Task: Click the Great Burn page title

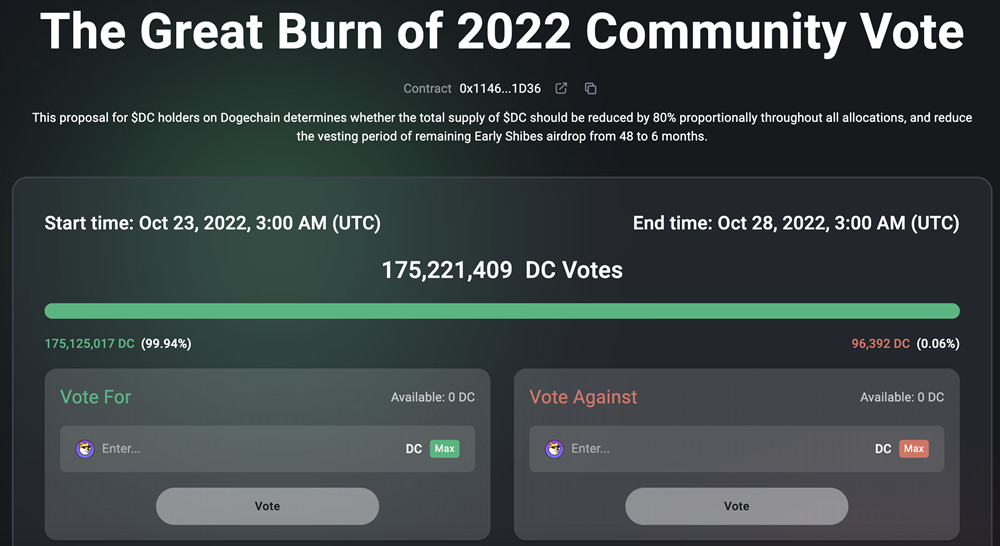Action: click(x=502, y=34)
